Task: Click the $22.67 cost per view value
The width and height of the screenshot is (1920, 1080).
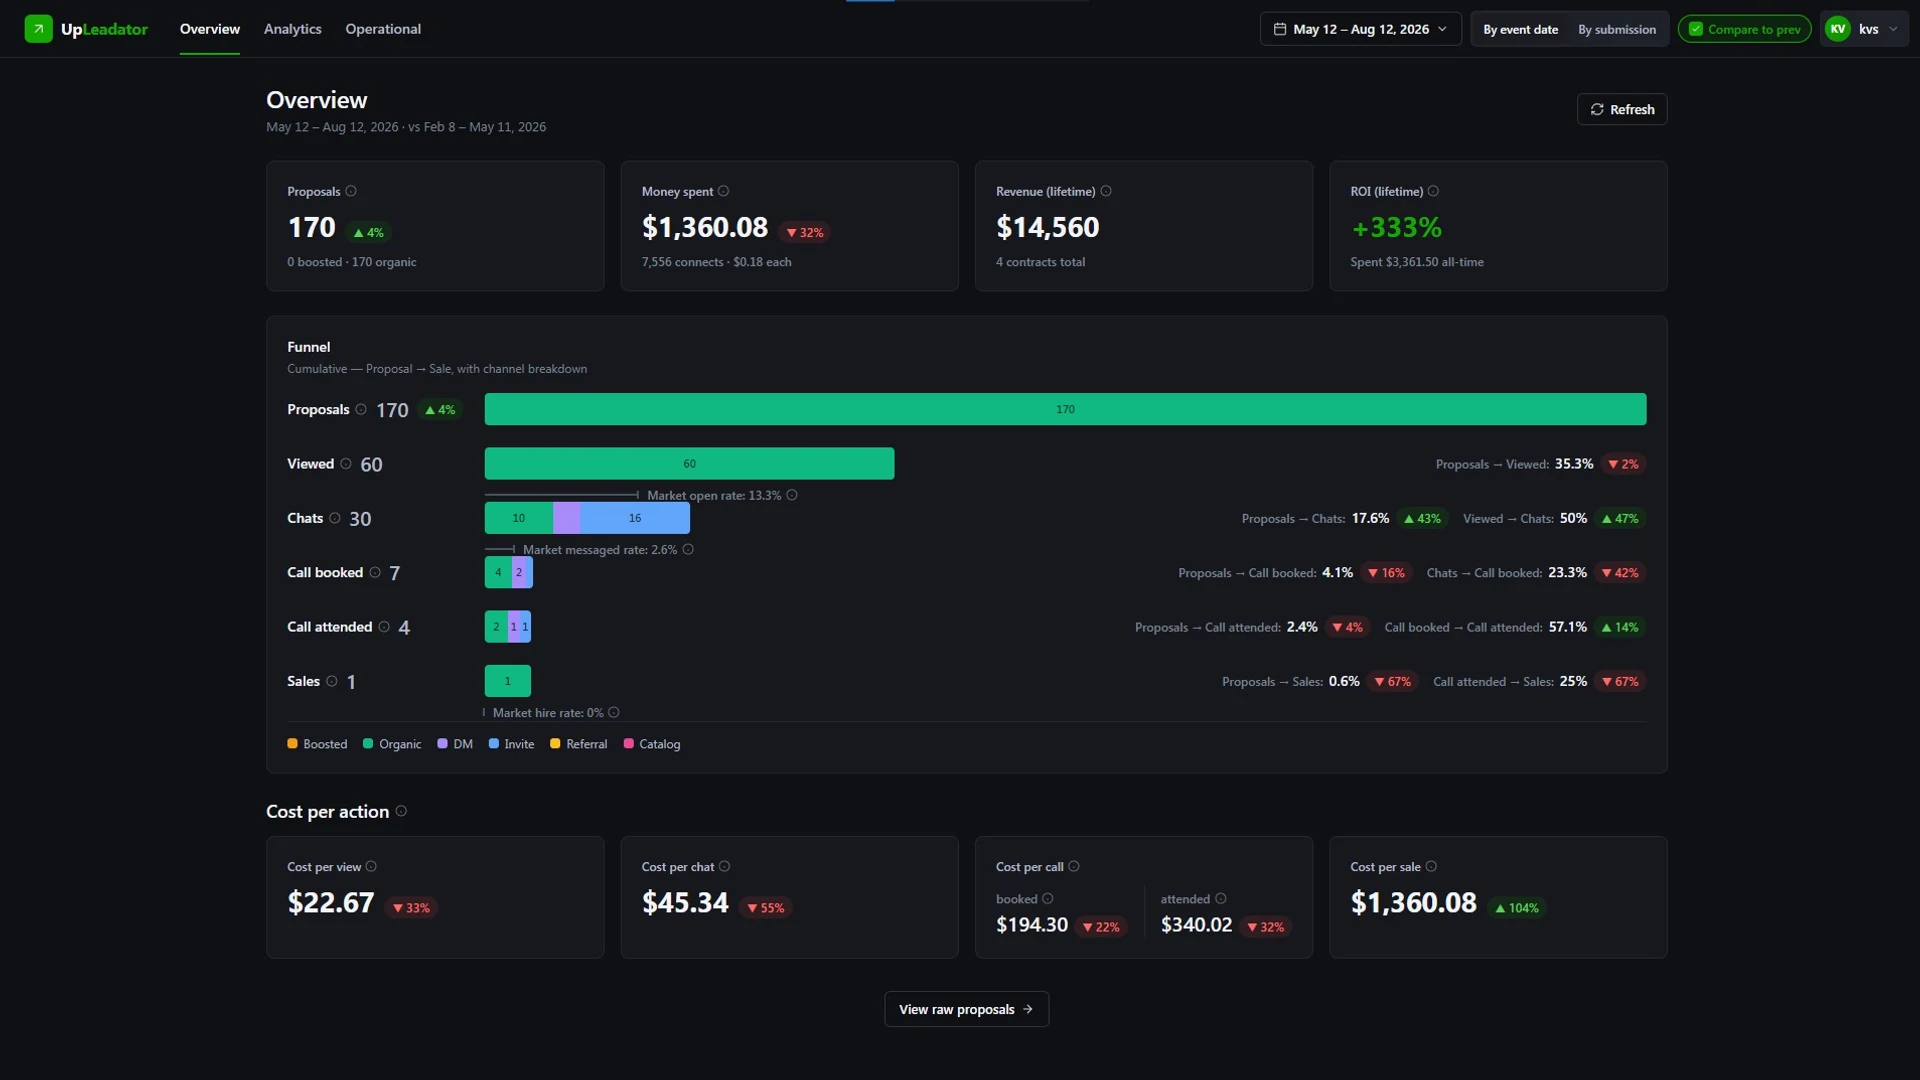Action: click(331, 903)
